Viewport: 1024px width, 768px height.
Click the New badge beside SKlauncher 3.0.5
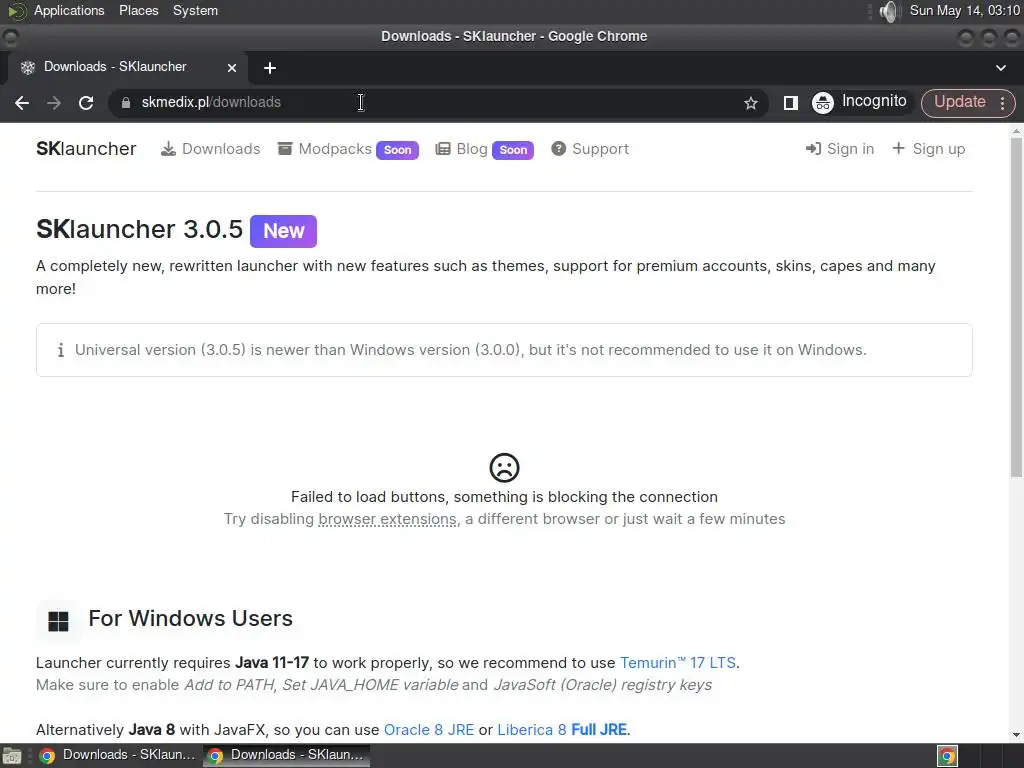click(x=283, y=231)
